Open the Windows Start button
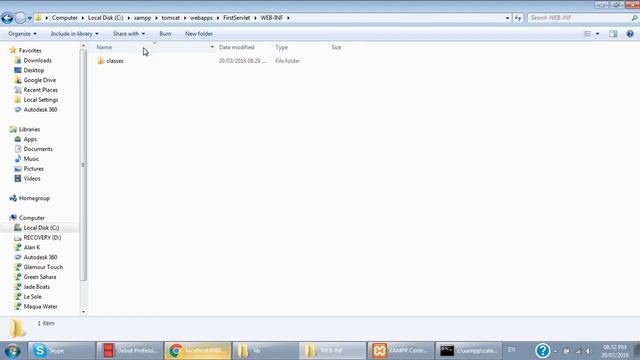 tap(13, 351)
